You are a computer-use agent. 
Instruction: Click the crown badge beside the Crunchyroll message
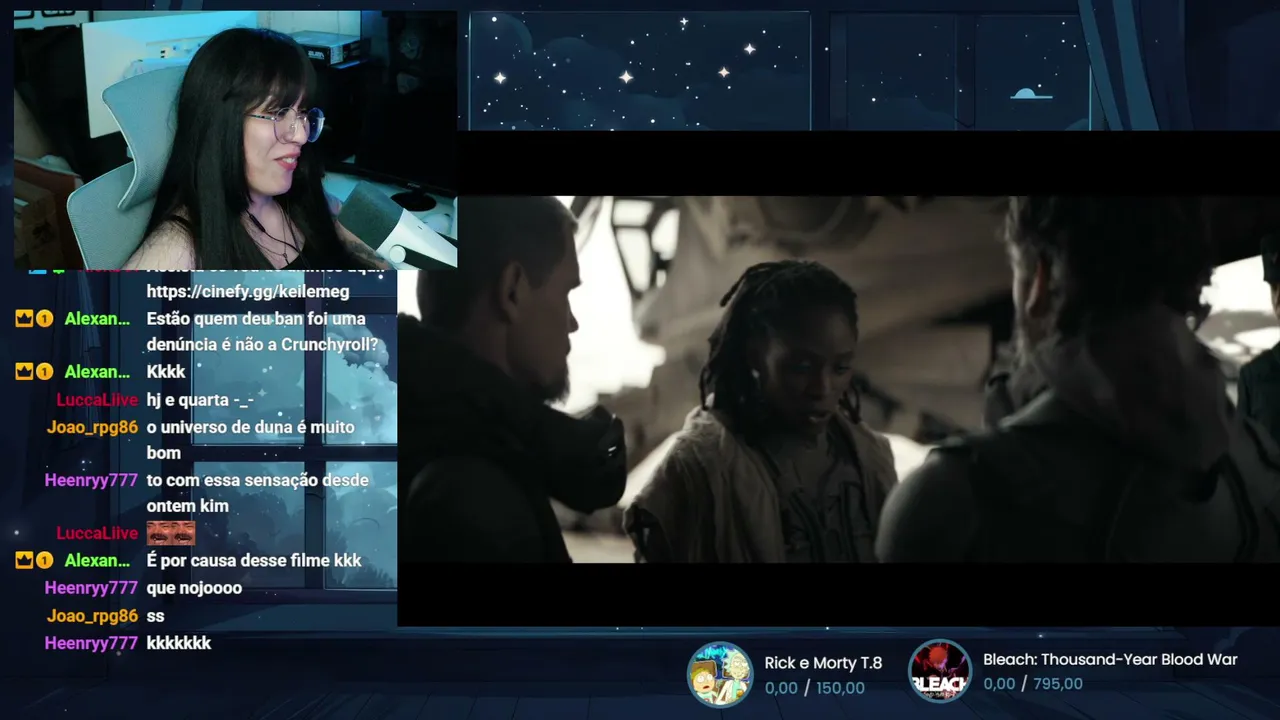tap(25, 319)
